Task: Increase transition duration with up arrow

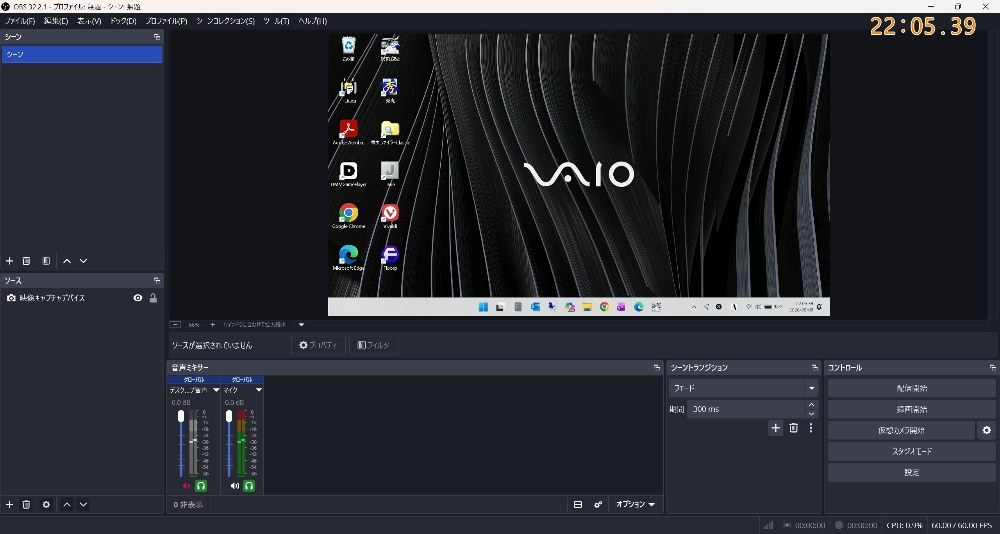Action: click(811, 404)
